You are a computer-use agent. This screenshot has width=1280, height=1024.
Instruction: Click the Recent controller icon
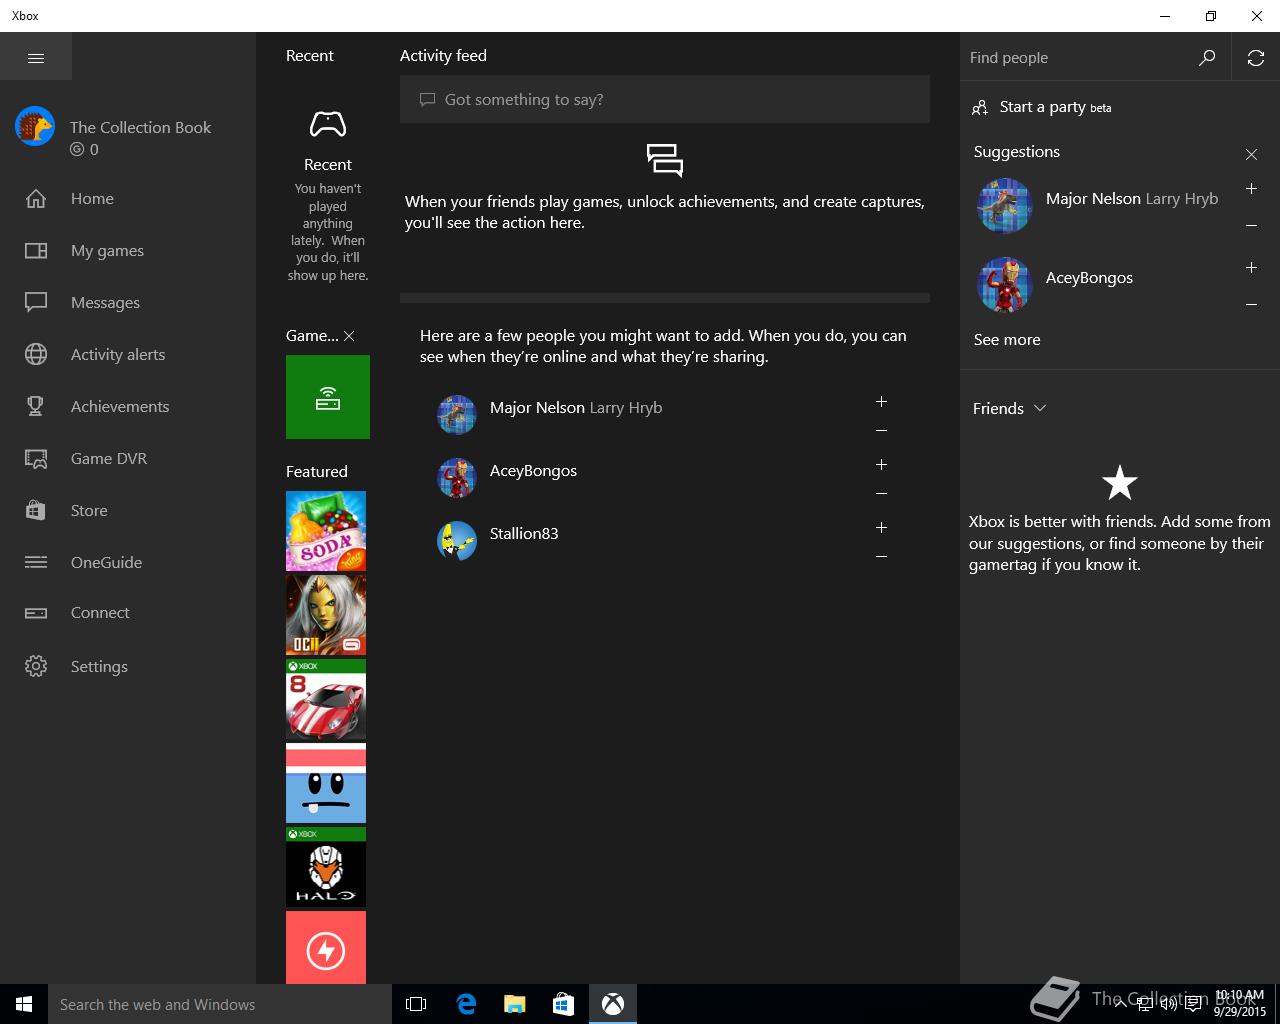(x=328, y=124)
